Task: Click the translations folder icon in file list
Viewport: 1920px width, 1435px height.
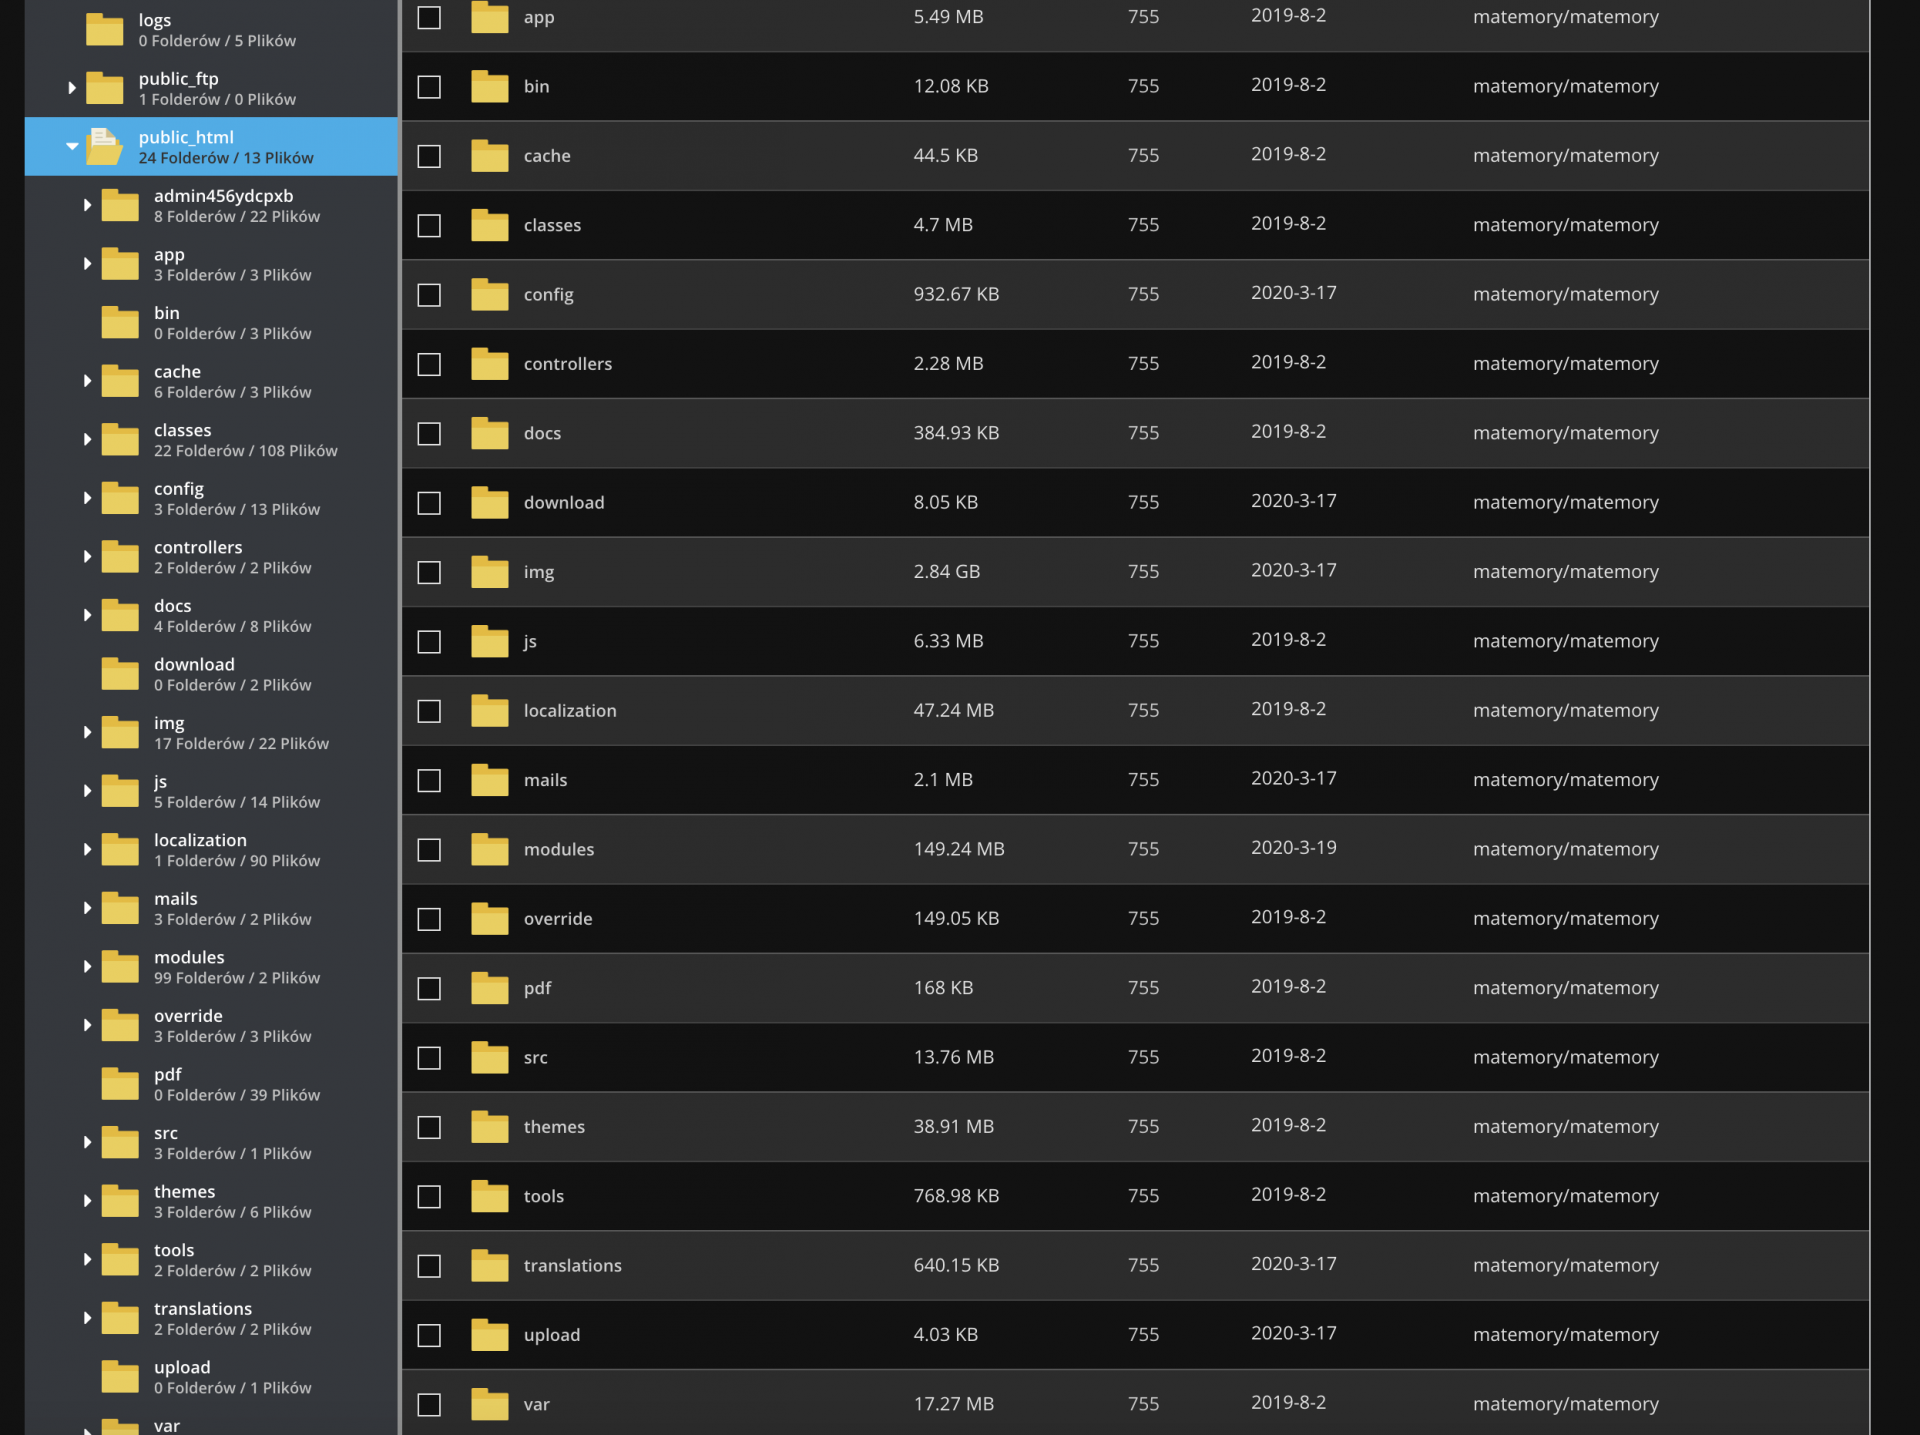Action: (489, 1265)
